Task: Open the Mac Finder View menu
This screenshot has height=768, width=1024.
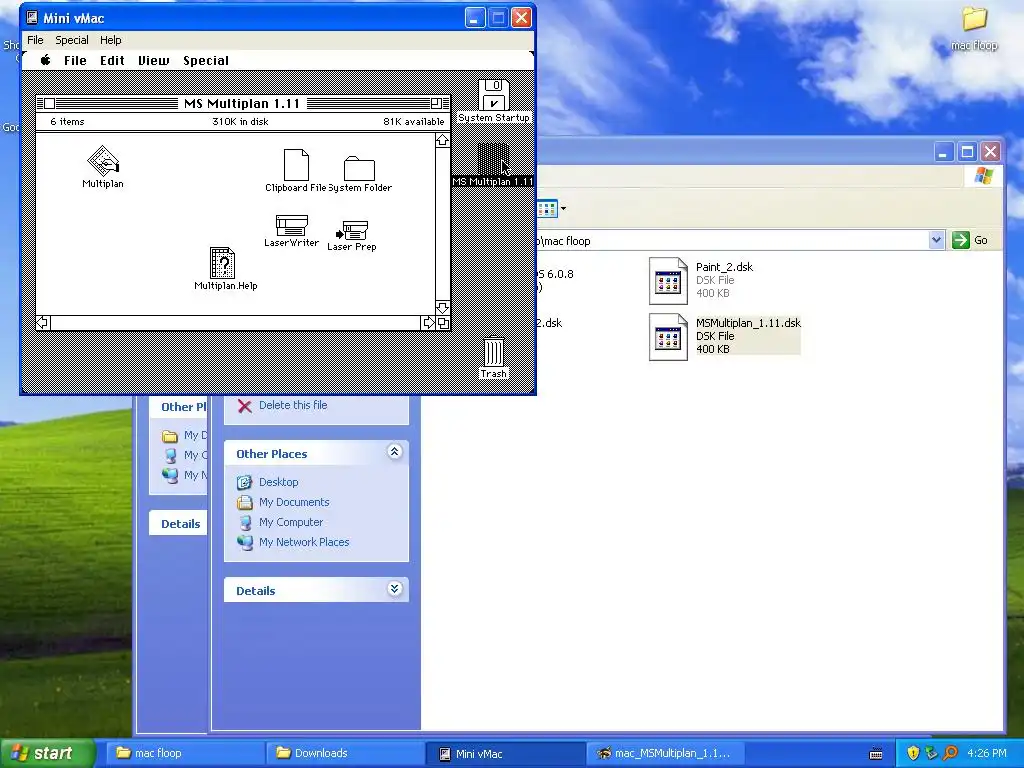Action: coord(153,60)
